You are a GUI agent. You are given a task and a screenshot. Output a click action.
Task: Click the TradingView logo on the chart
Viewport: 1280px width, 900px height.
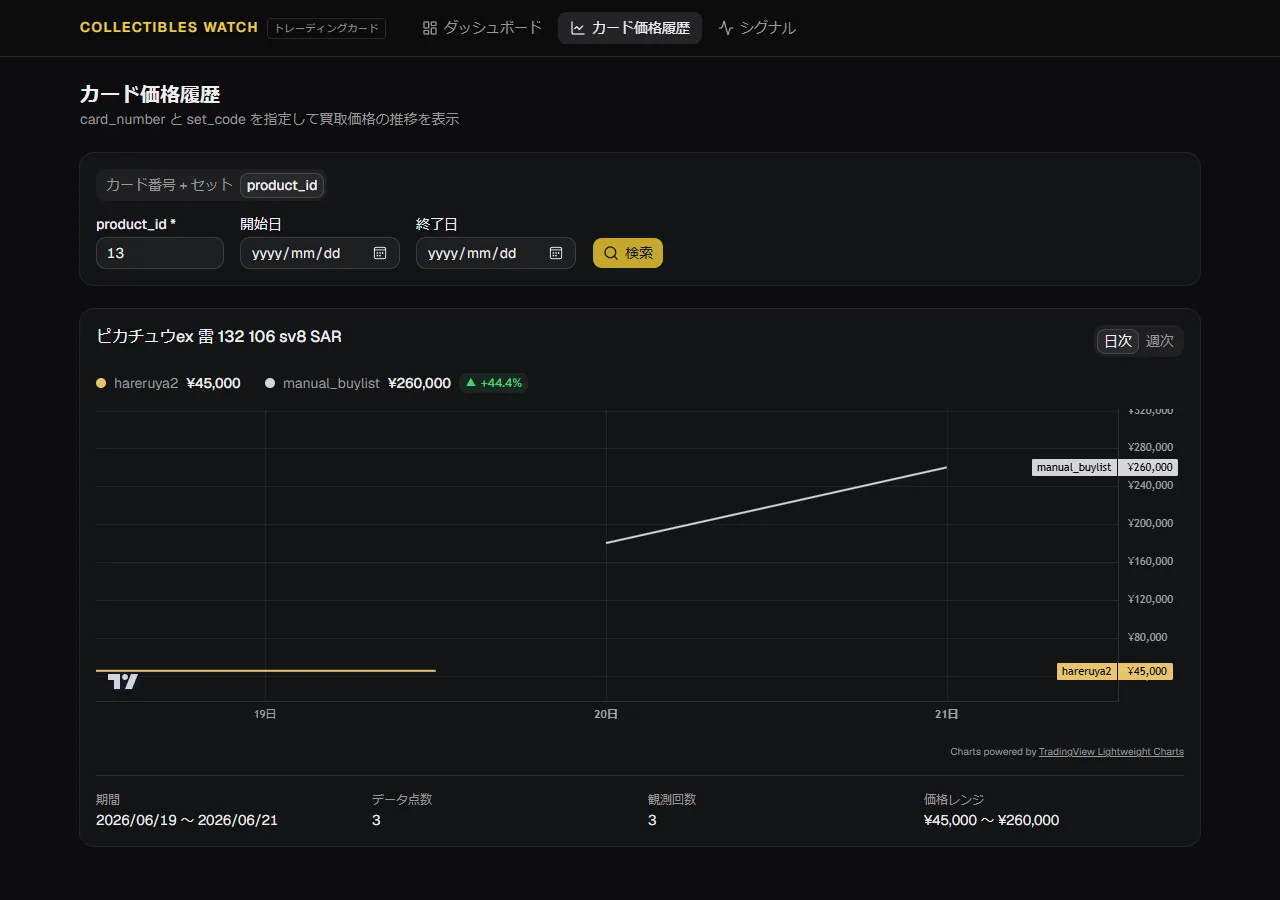(123, 681)
